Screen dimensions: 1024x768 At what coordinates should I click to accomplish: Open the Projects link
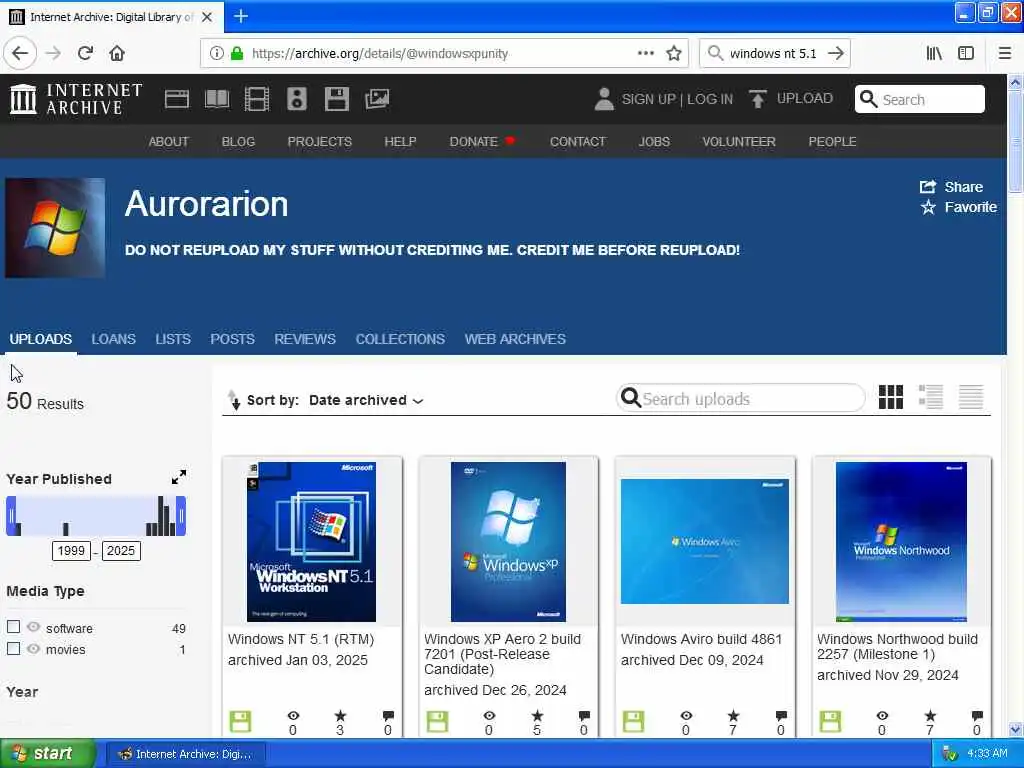coord(319,142)
